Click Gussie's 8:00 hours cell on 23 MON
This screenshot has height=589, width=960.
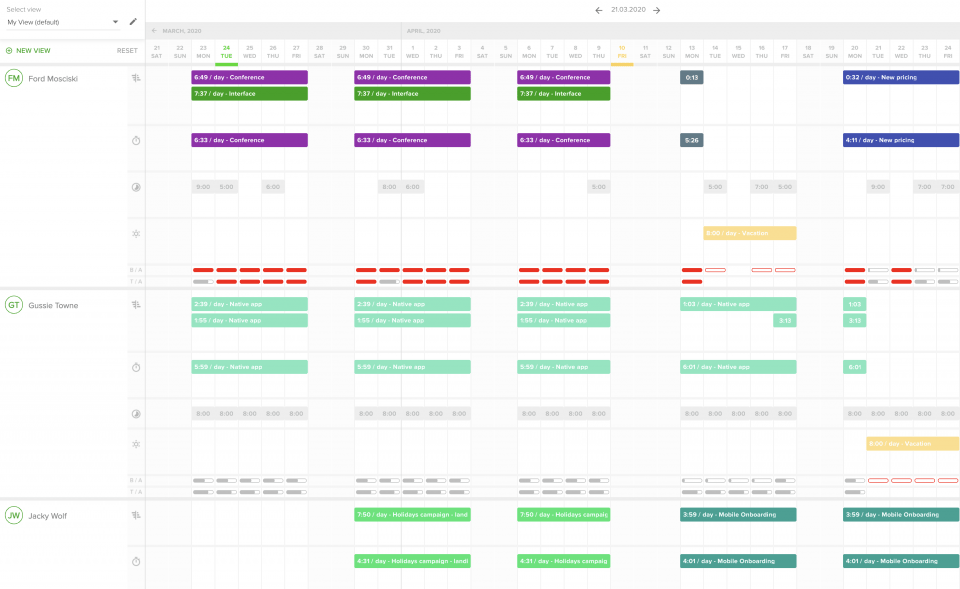coord(203,414)
